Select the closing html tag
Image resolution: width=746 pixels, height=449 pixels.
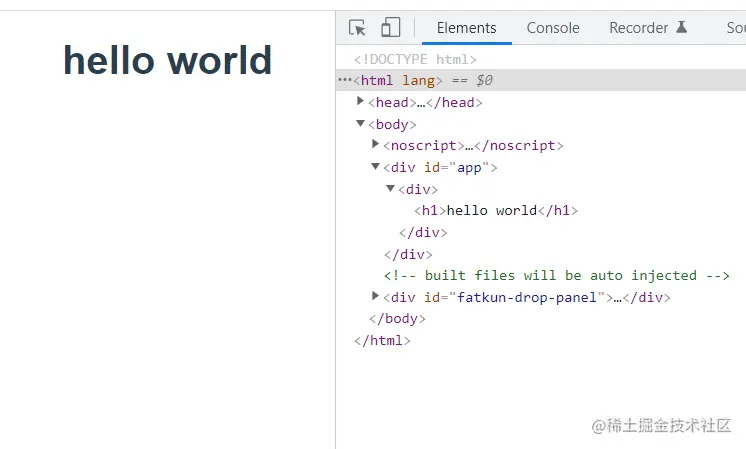382,341
